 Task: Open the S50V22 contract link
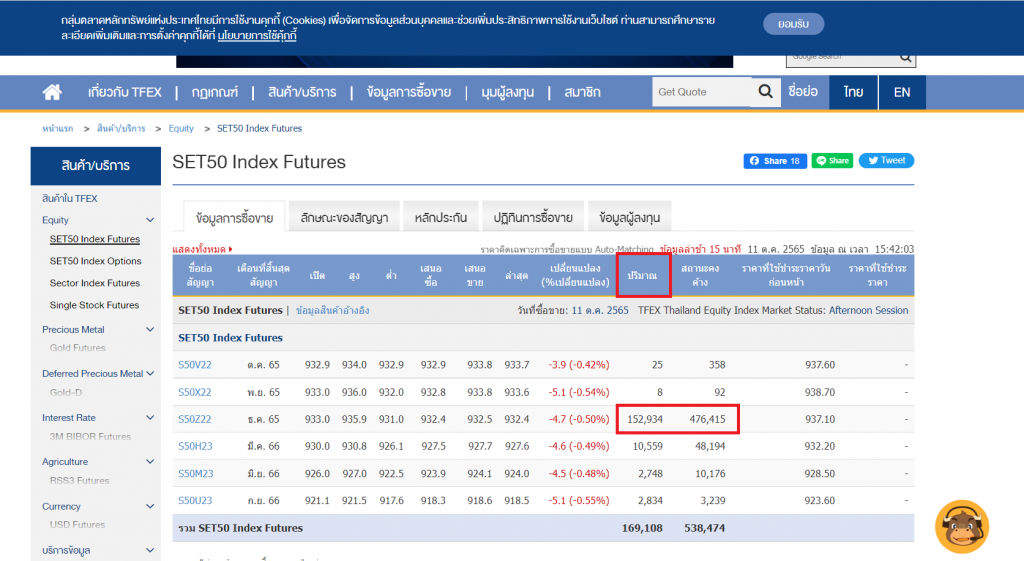pyautogui.click(x=195, y=365)
